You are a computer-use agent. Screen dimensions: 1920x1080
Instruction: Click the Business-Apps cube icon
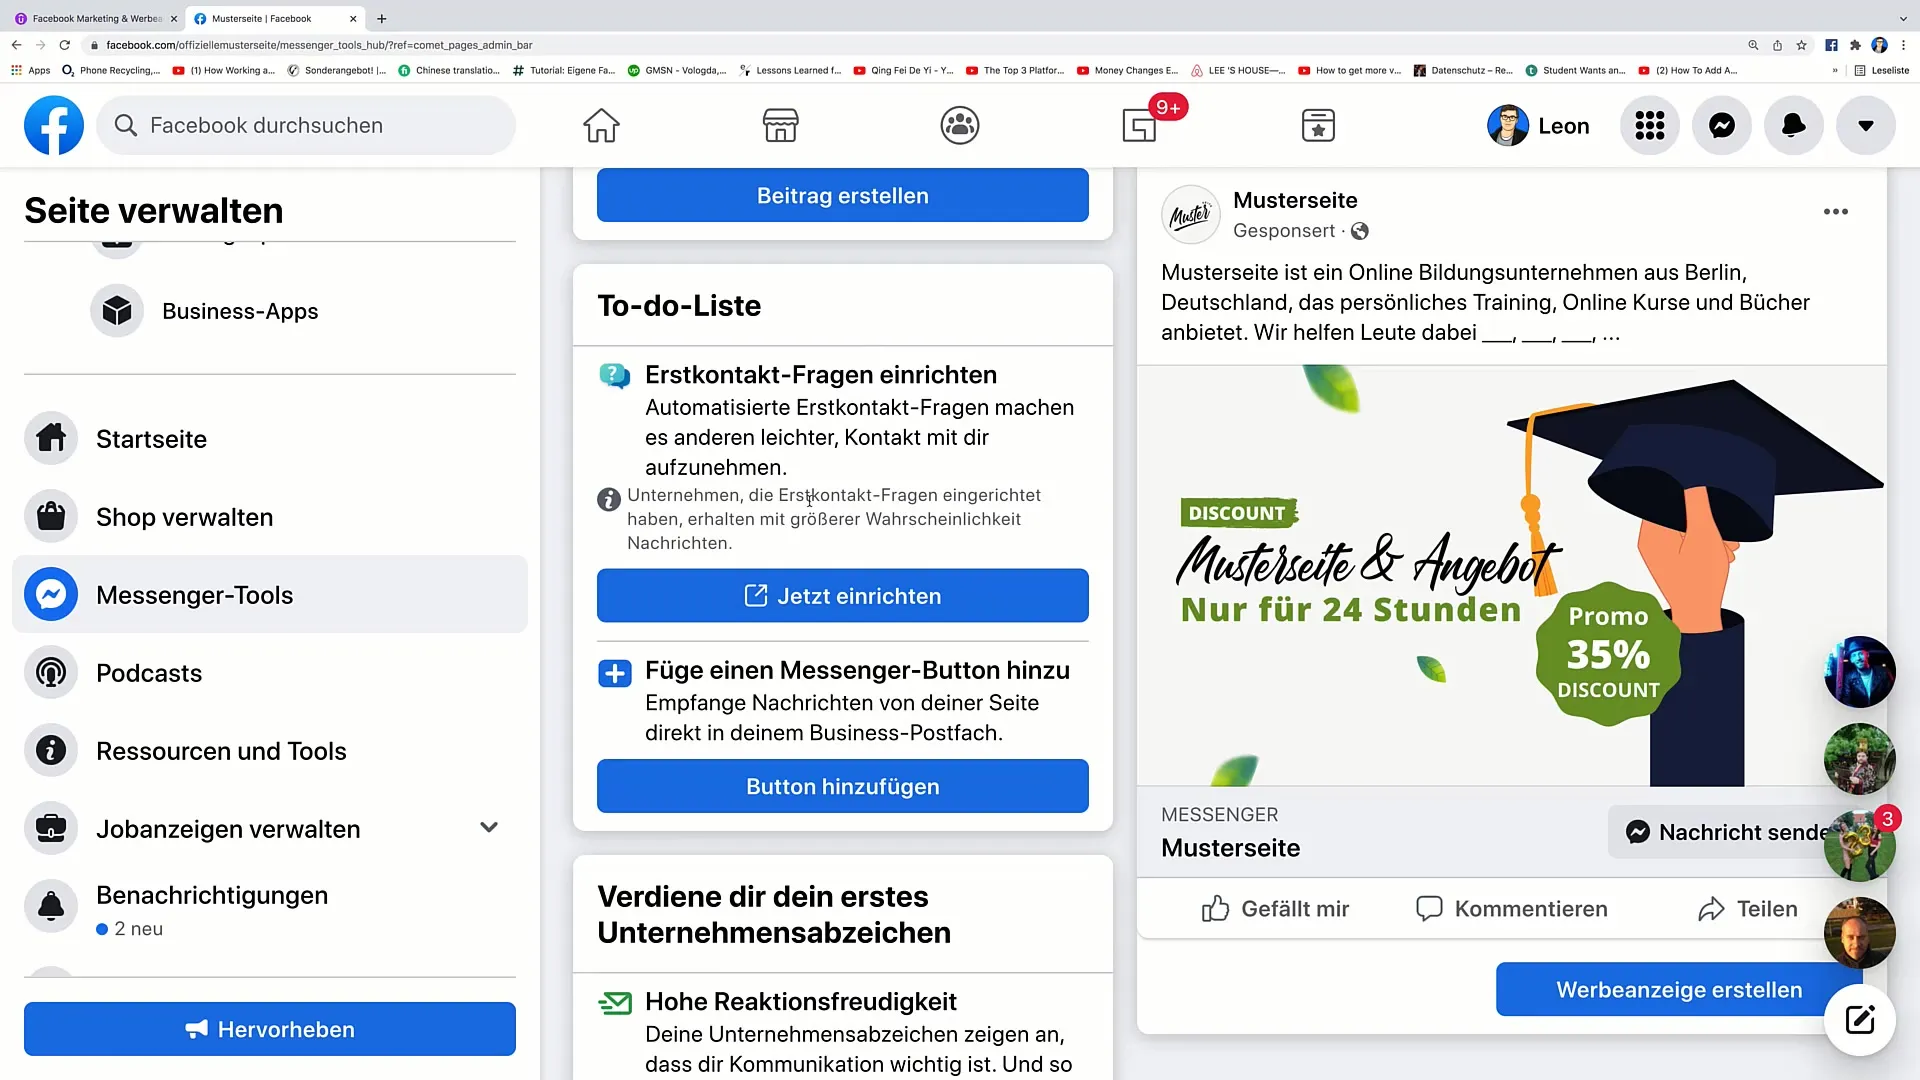[117, 311]
